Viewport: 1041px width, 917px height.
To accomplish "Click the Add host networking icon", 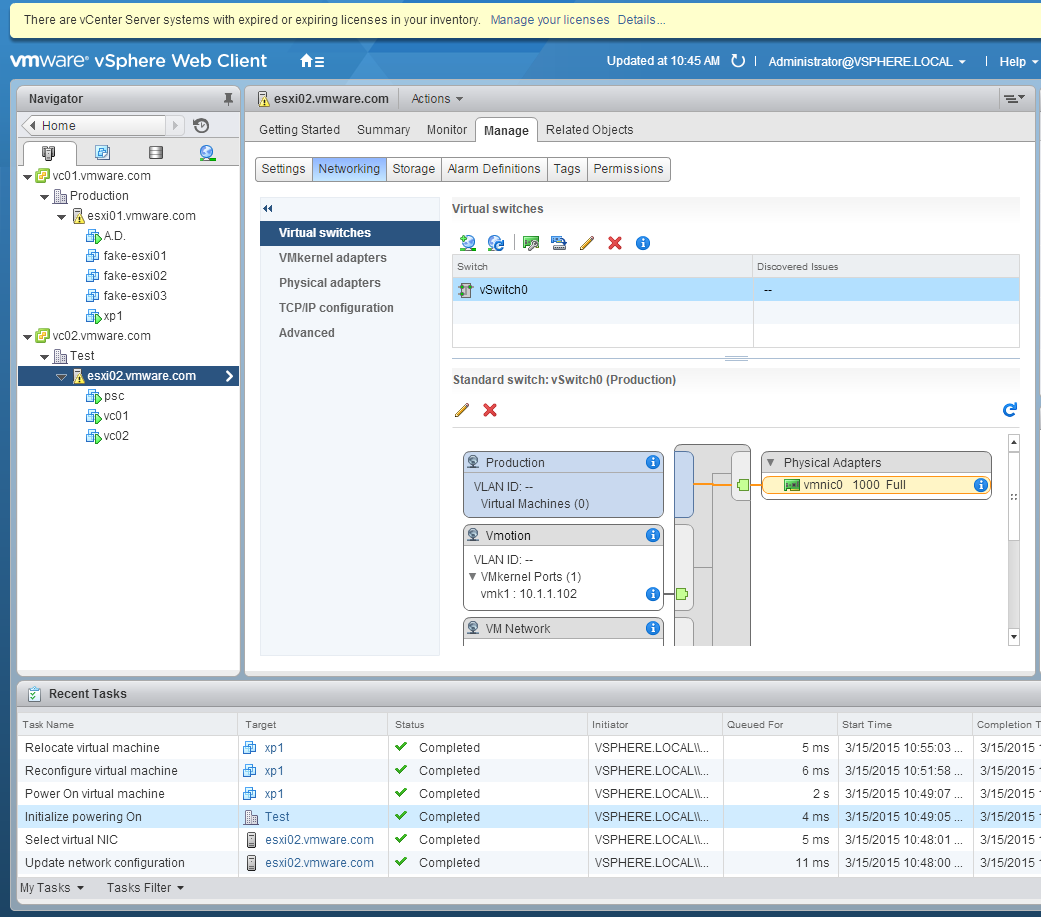I will pos(467,243).
